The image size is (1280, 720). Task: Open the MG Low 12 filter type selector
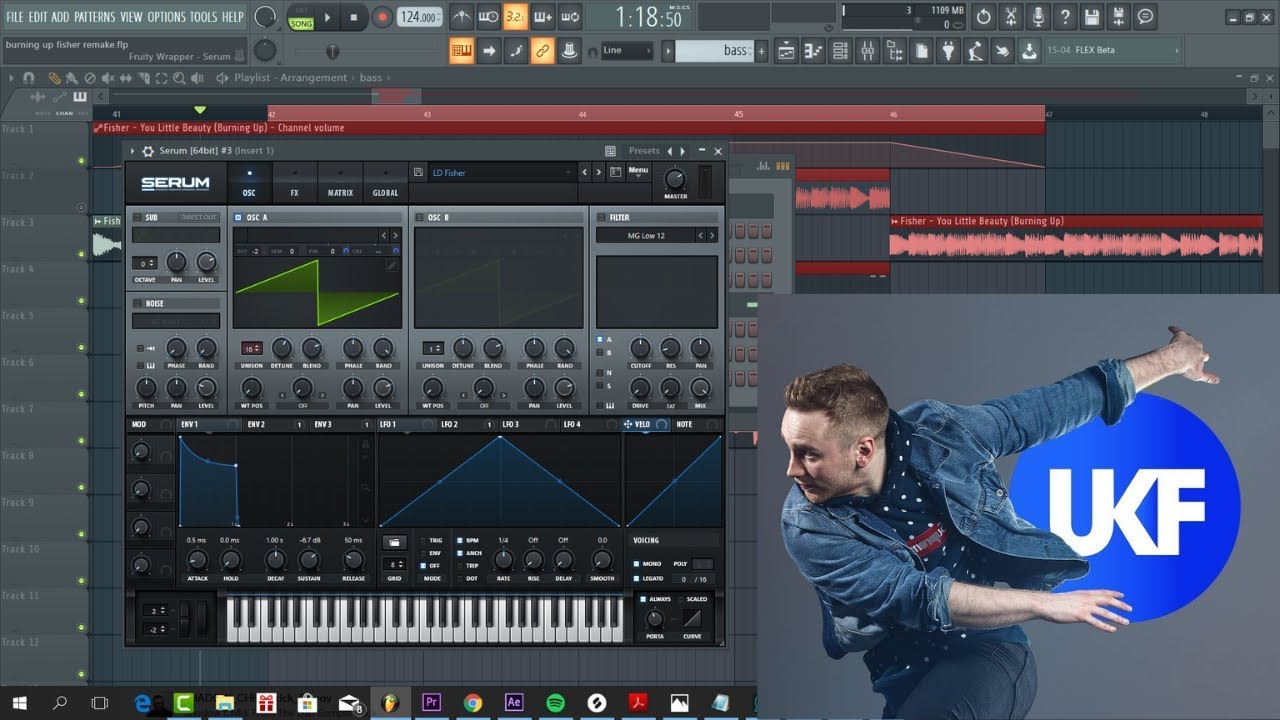pos(646,235)
